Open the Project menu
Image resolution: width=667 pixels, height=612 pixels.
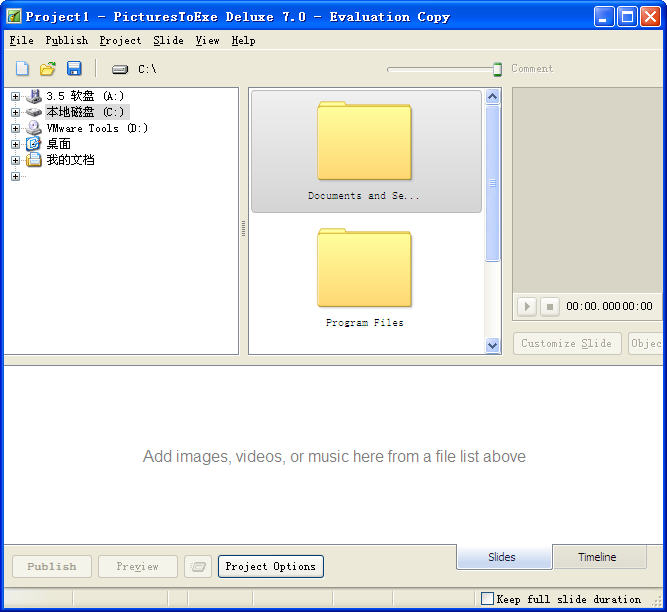pyautogui.click(x=120, y=40)
